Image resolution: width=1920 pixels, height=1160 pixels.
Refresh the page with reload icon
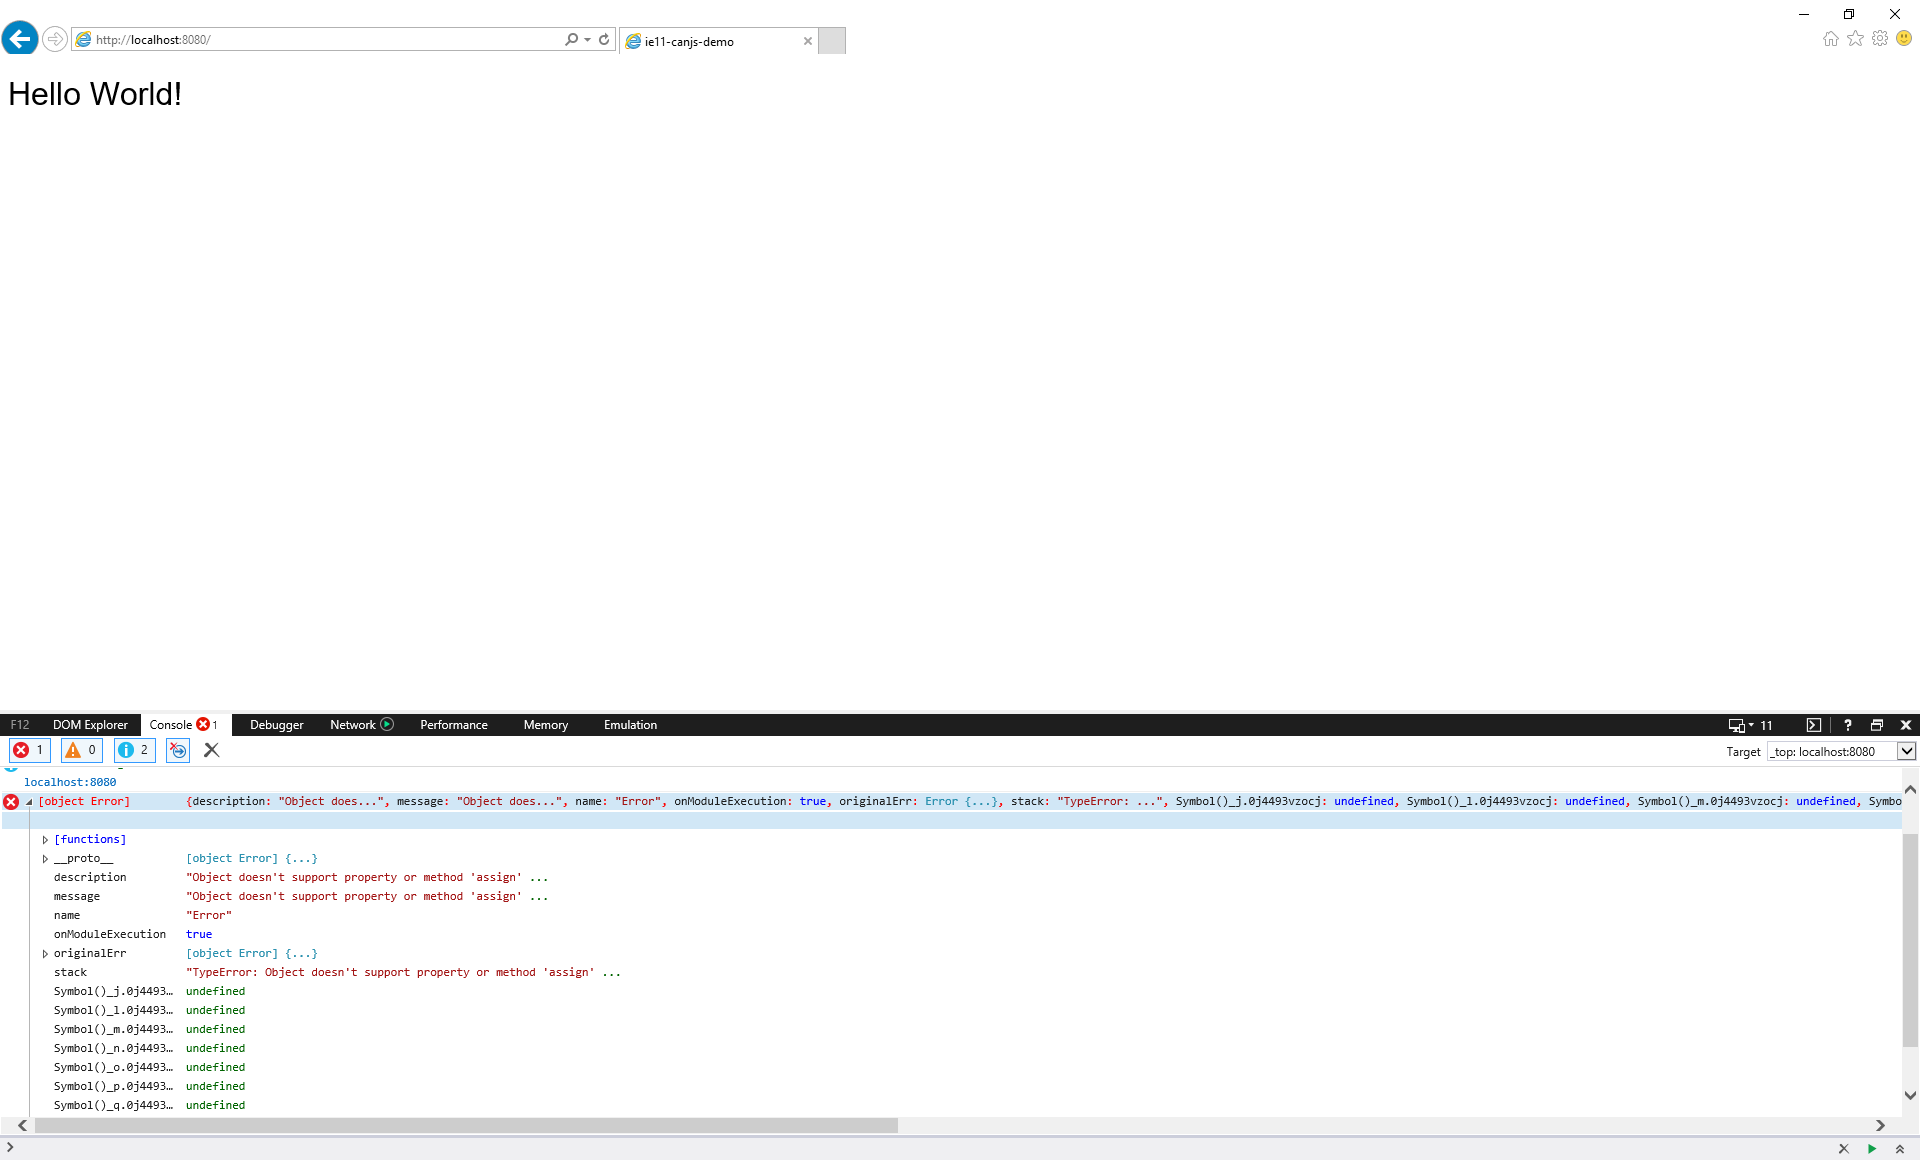tap(604, 40)
